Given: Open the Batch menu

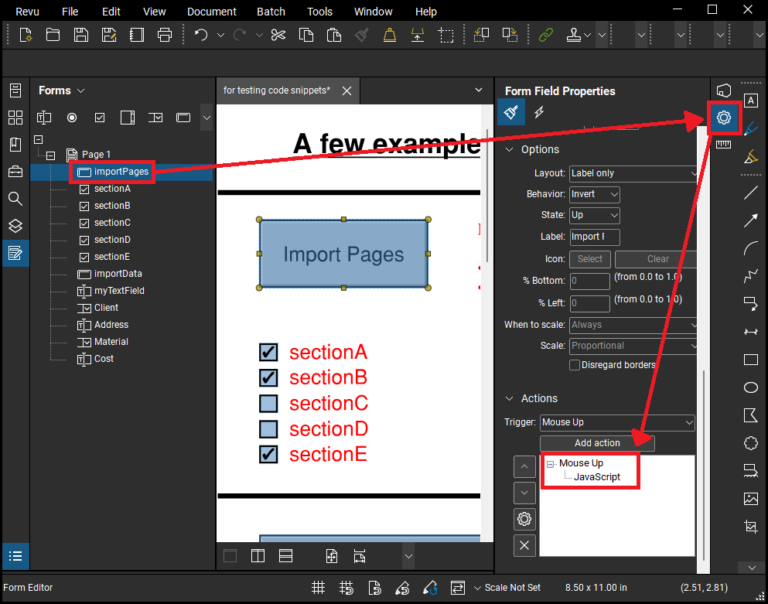Looking at the screenshot, I should (x=270, y=11).
